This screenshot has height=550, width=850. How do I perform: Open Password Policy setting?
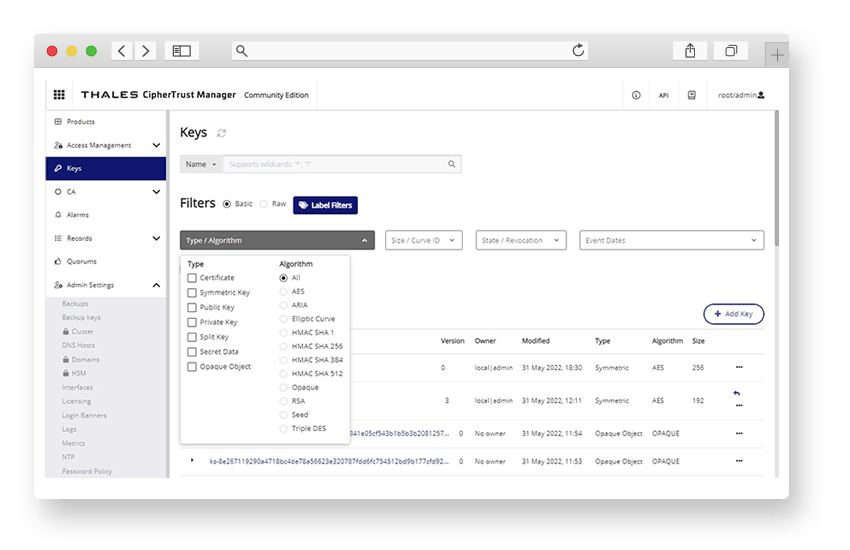click(87, 471)
